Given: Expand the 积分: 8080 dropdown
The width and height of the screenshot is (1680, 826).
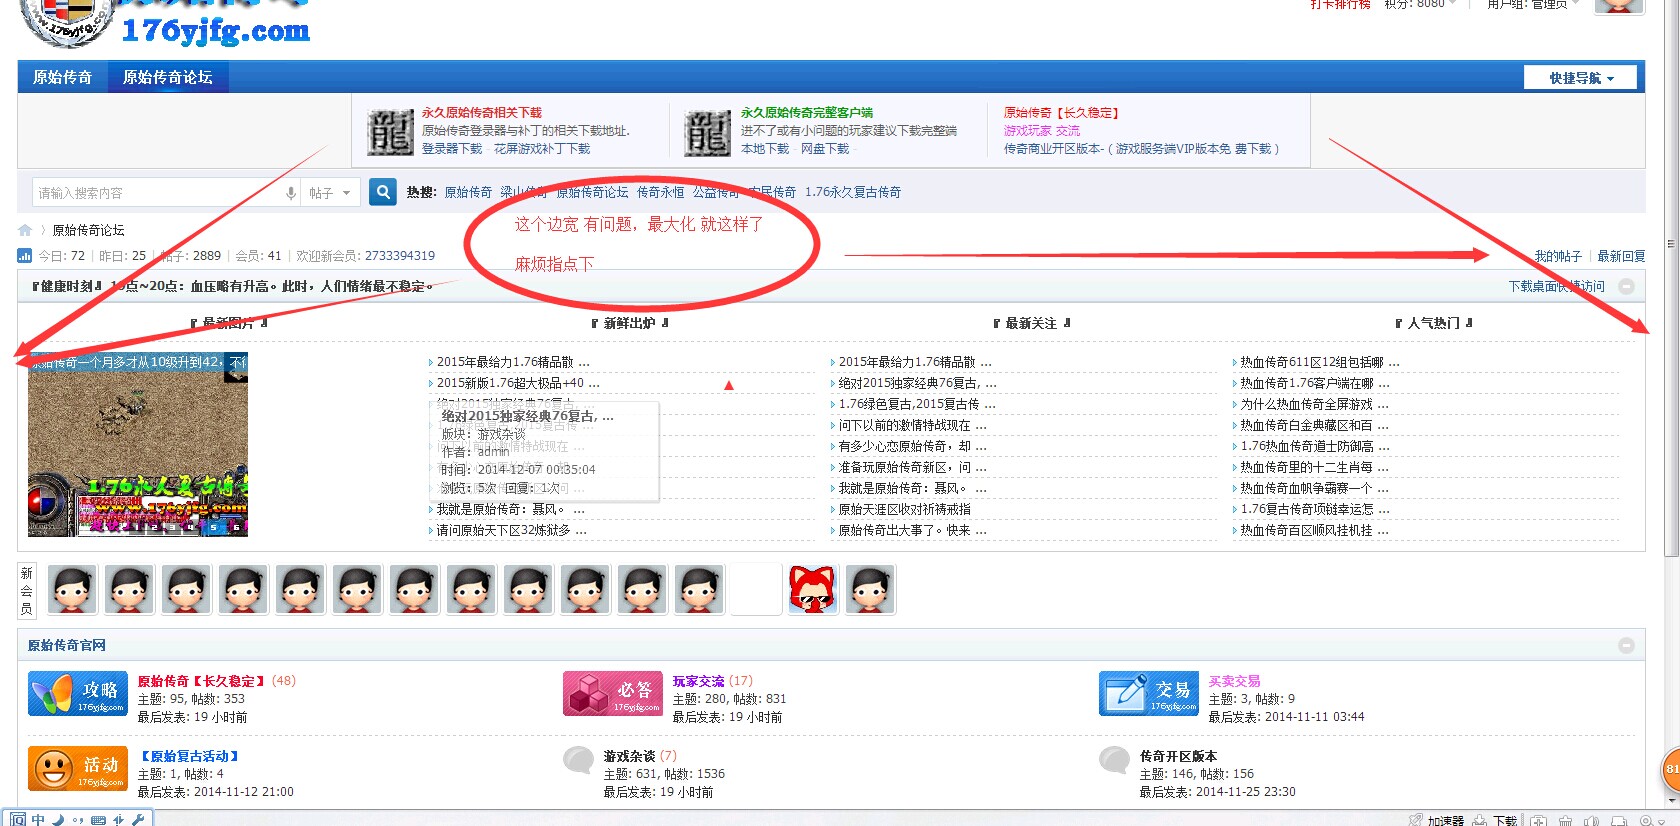Looking at the screenshot, I should pyautogui.click(x=1420, y=5).
